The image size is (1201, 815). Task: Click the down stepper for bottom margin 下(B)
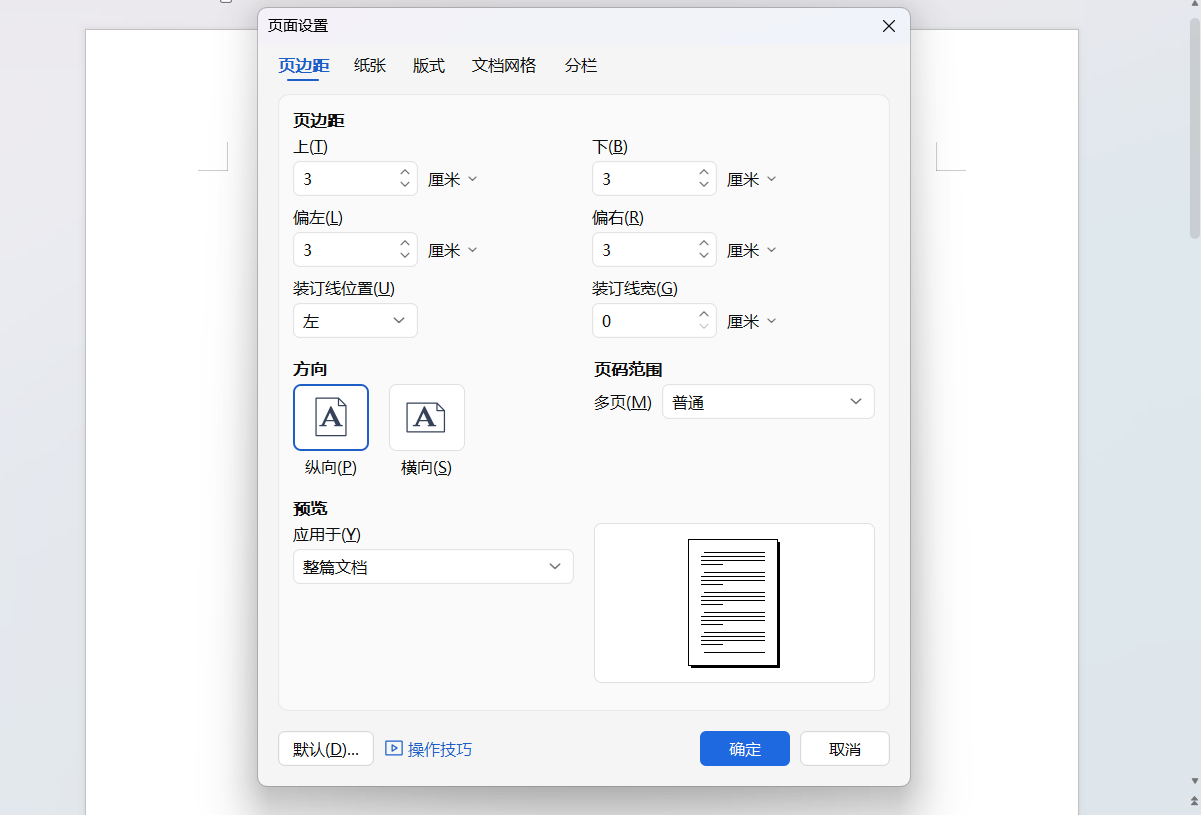click(703, 185)
